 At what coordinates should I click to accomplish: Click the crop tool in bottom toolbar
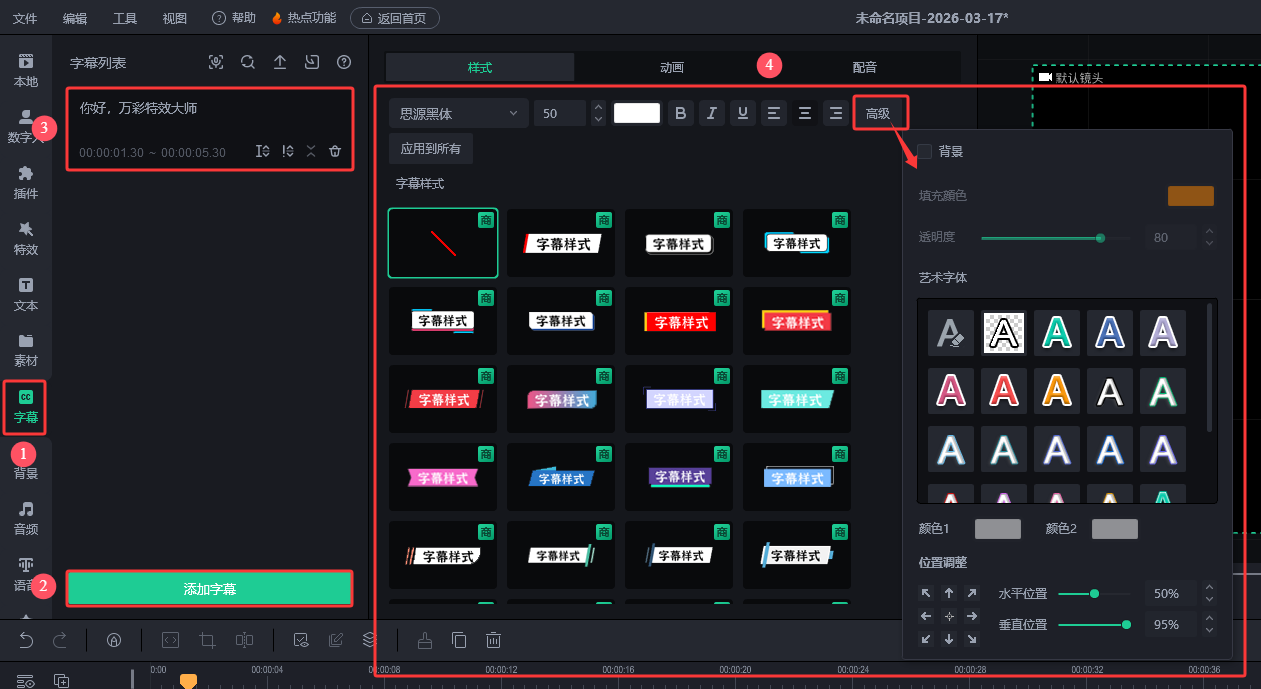(x=207, y=640)
